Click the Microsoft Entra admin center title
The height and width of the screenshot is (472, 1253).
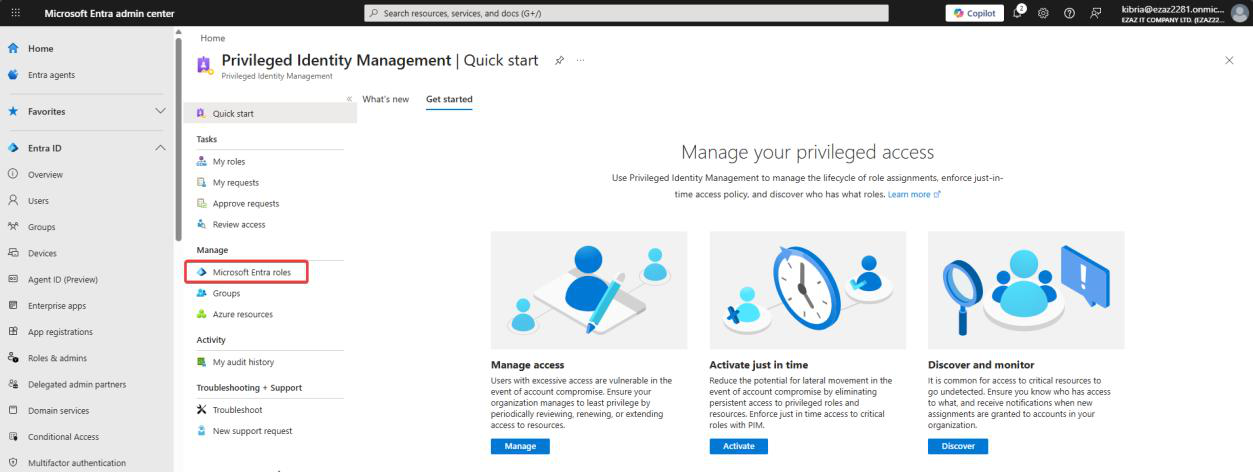pyautogui.click(x=109, y=13)
